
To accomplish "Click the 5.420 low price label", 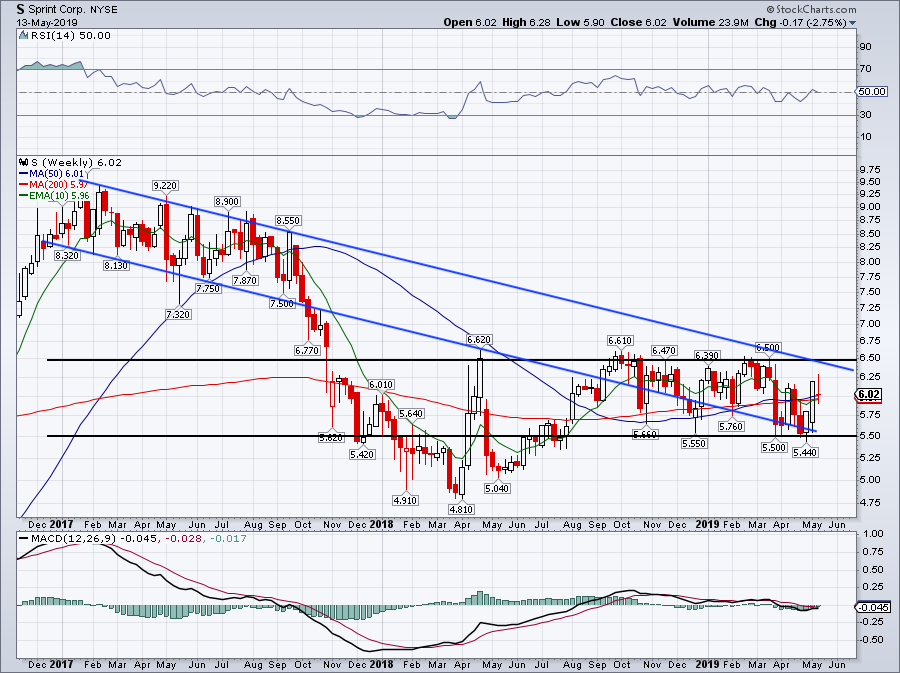I will point(362,454).
